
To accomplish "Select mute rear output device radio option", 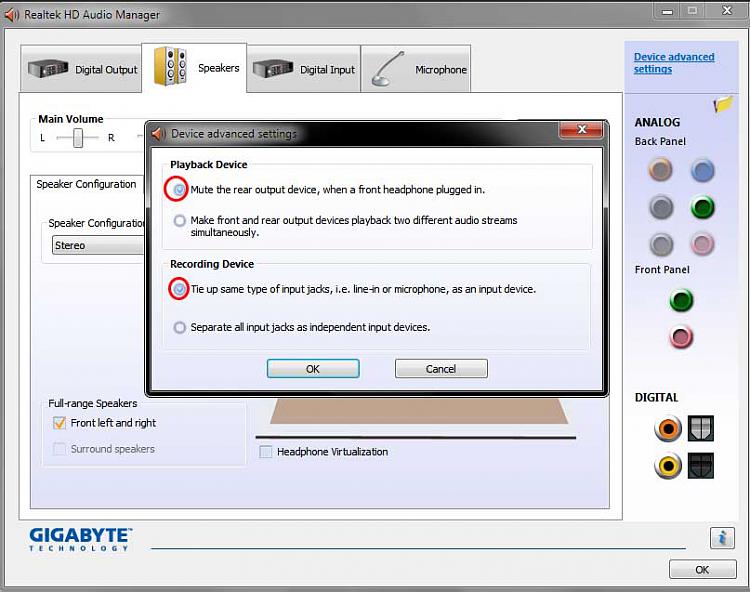I will pyautogui.click(x=179, y=189).
